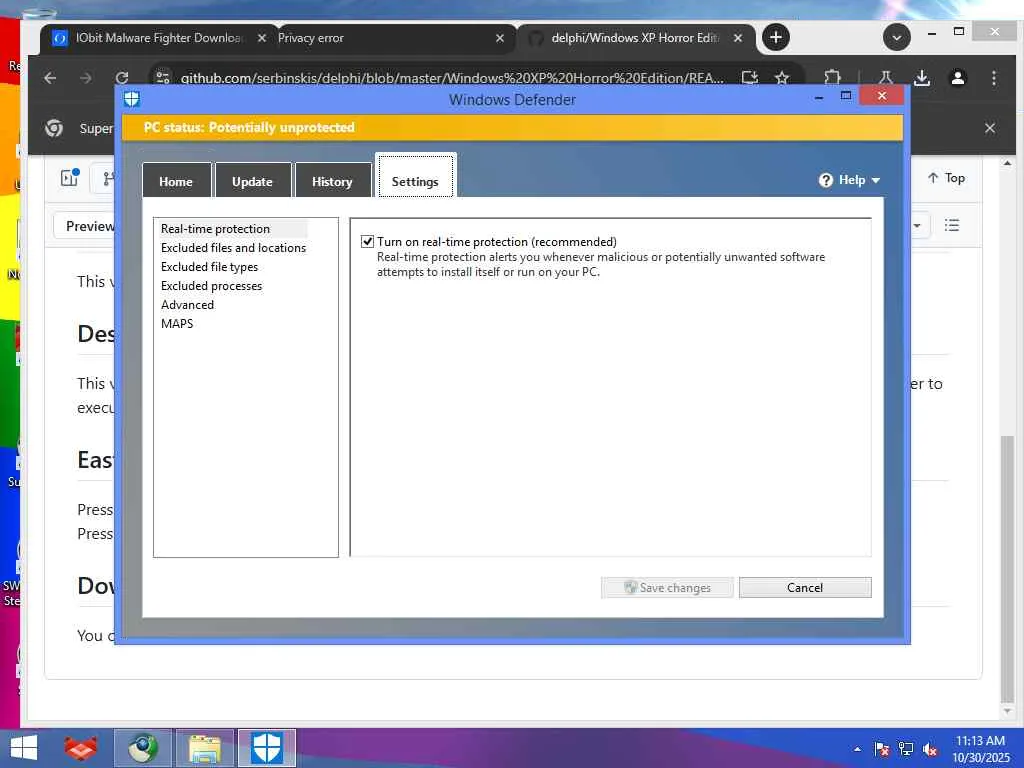Click the Windows Defender taskbar icon
The width and height of the screenshot is (1024, 768).
tap(266, 748)
